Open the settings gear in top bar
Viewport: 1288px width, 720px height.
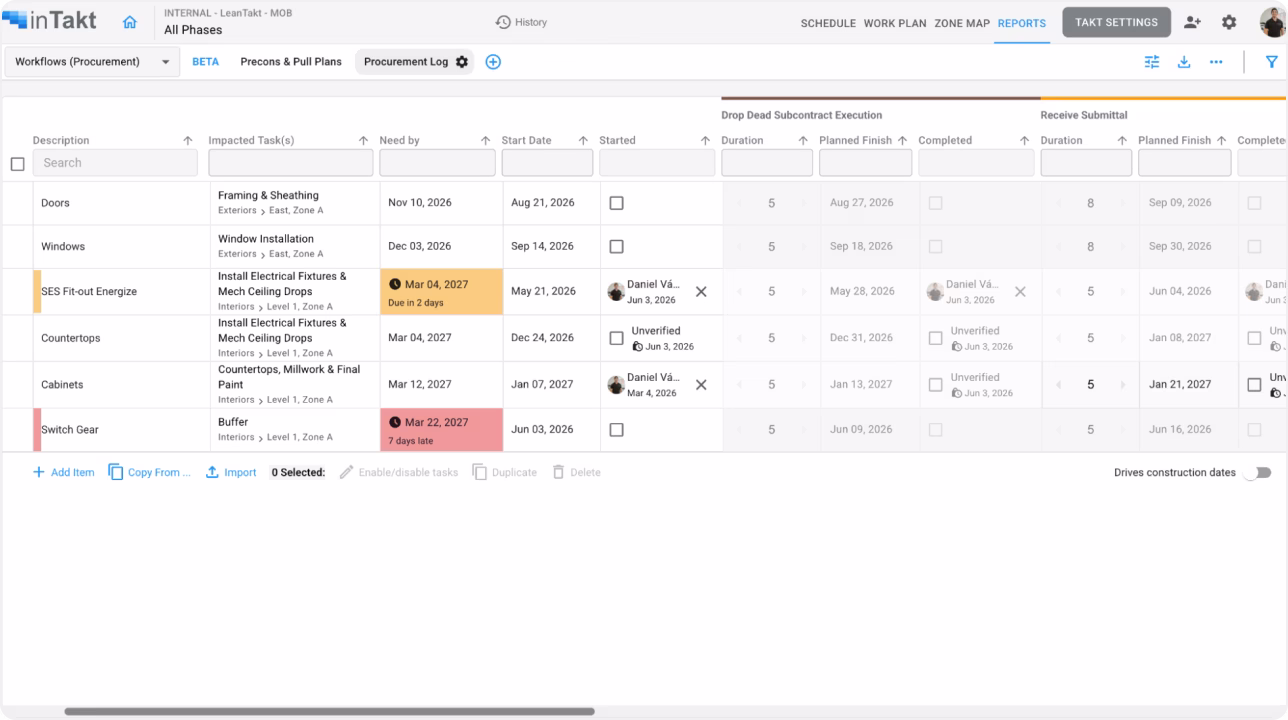(x=1229, y=22)
